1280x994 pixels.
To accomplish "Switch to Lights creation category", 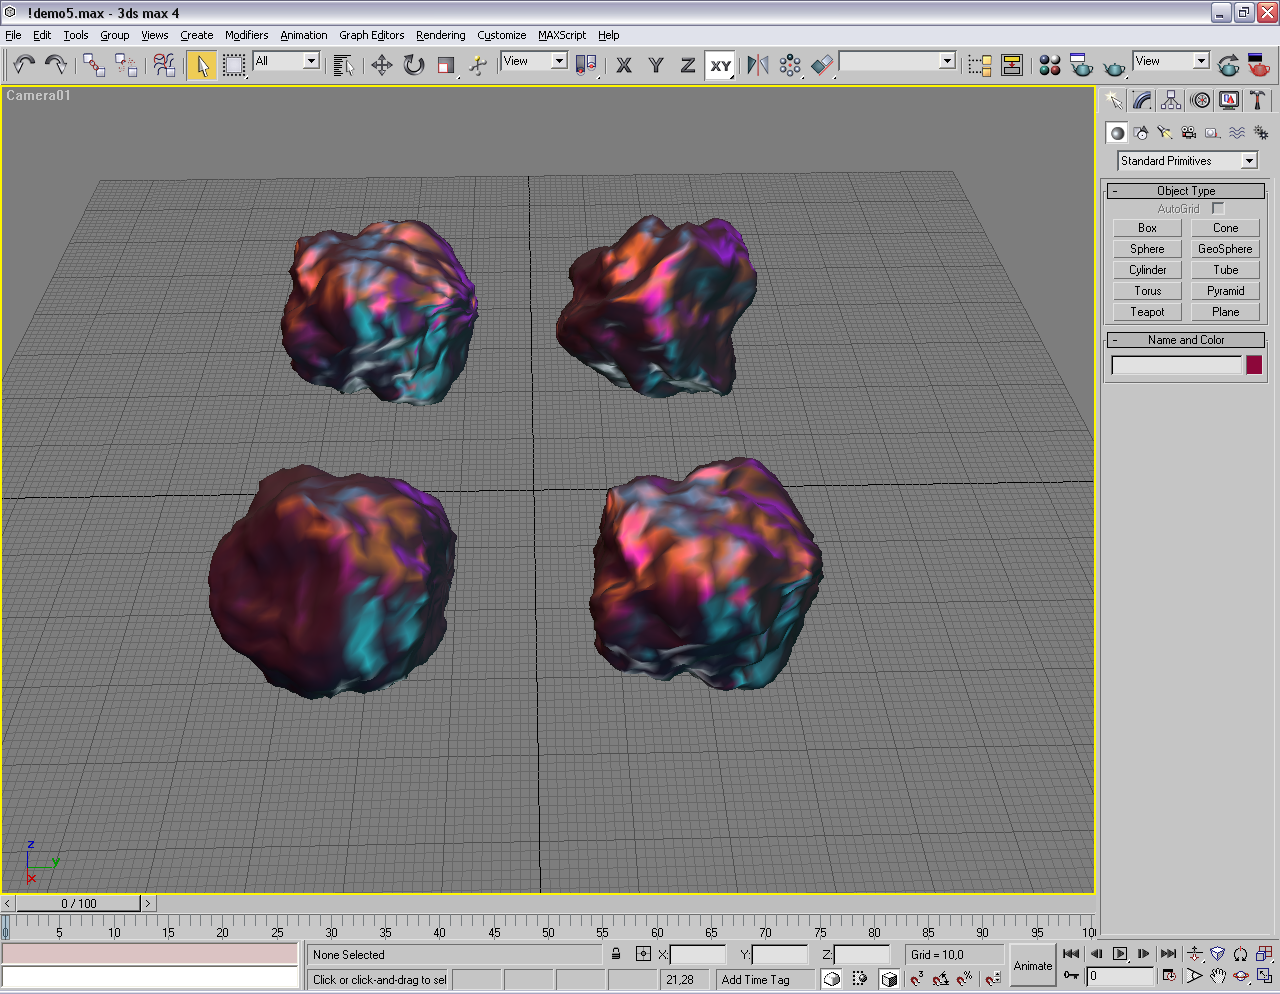I will coord(1164,132).
